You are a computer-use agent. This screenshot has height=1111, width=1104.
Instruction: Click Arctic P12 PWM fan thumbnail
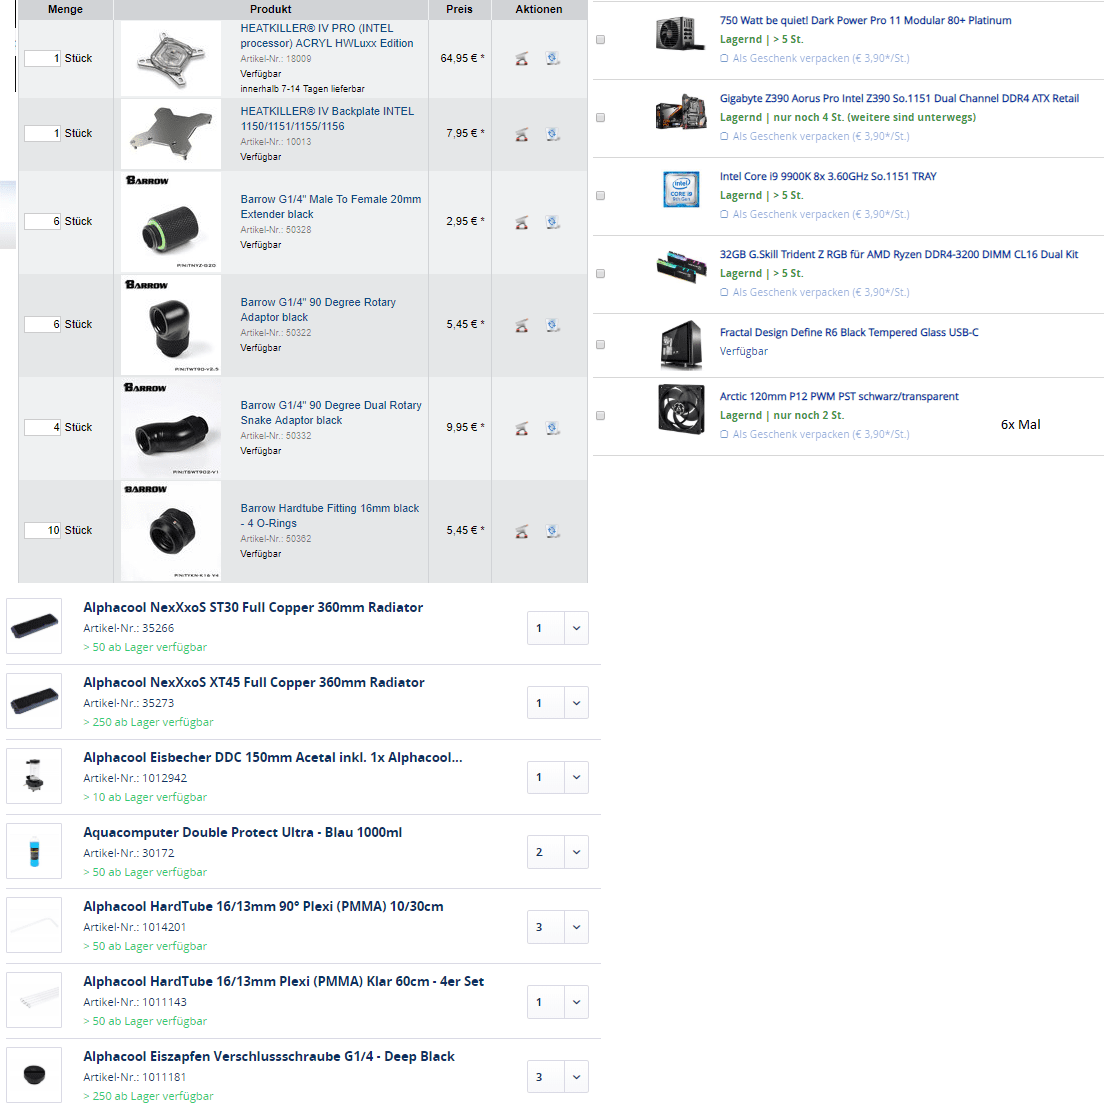(x=681, y=409)
